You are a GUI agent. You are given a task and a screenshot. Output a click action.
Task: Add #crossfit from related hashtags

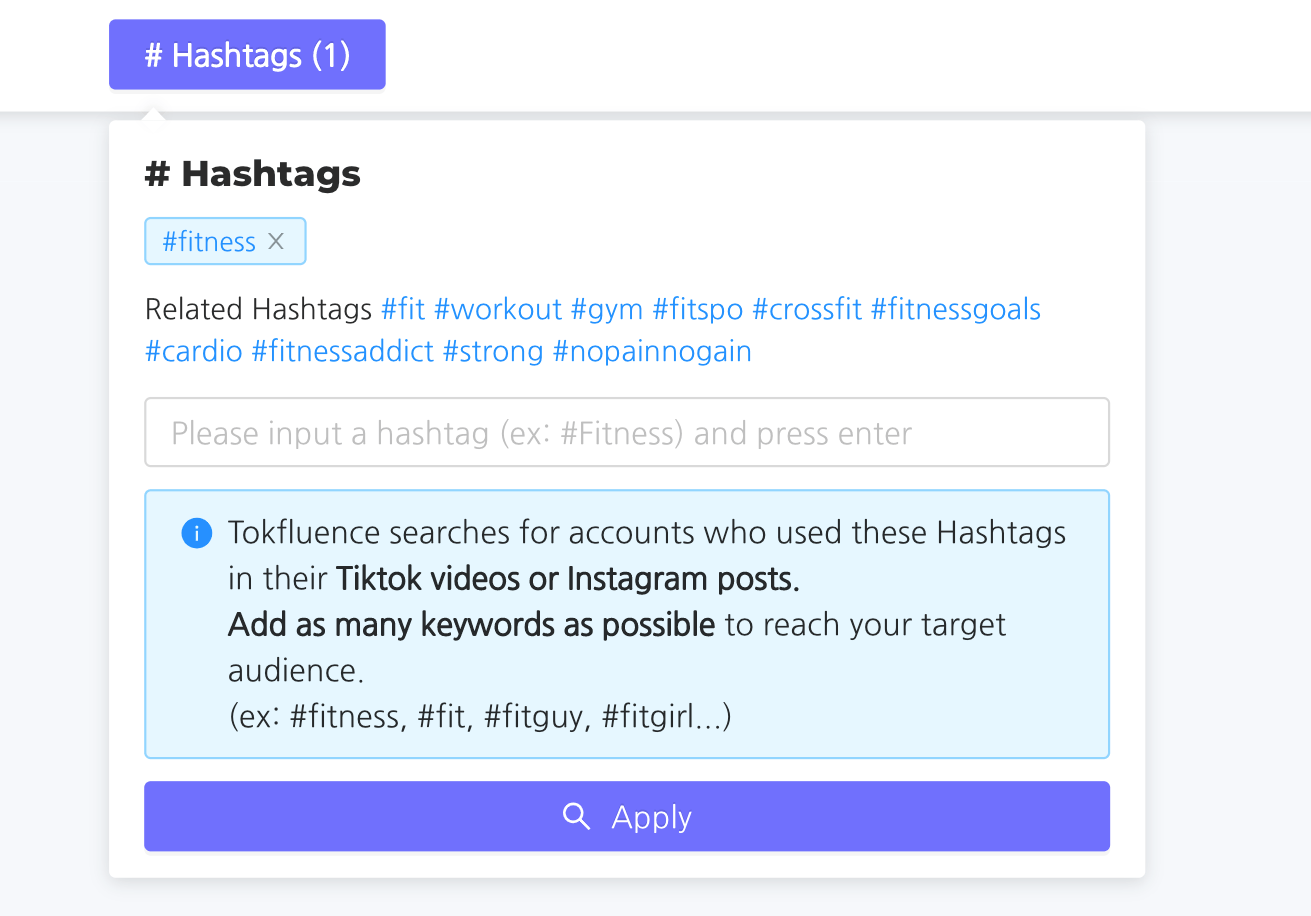point(807,309)
